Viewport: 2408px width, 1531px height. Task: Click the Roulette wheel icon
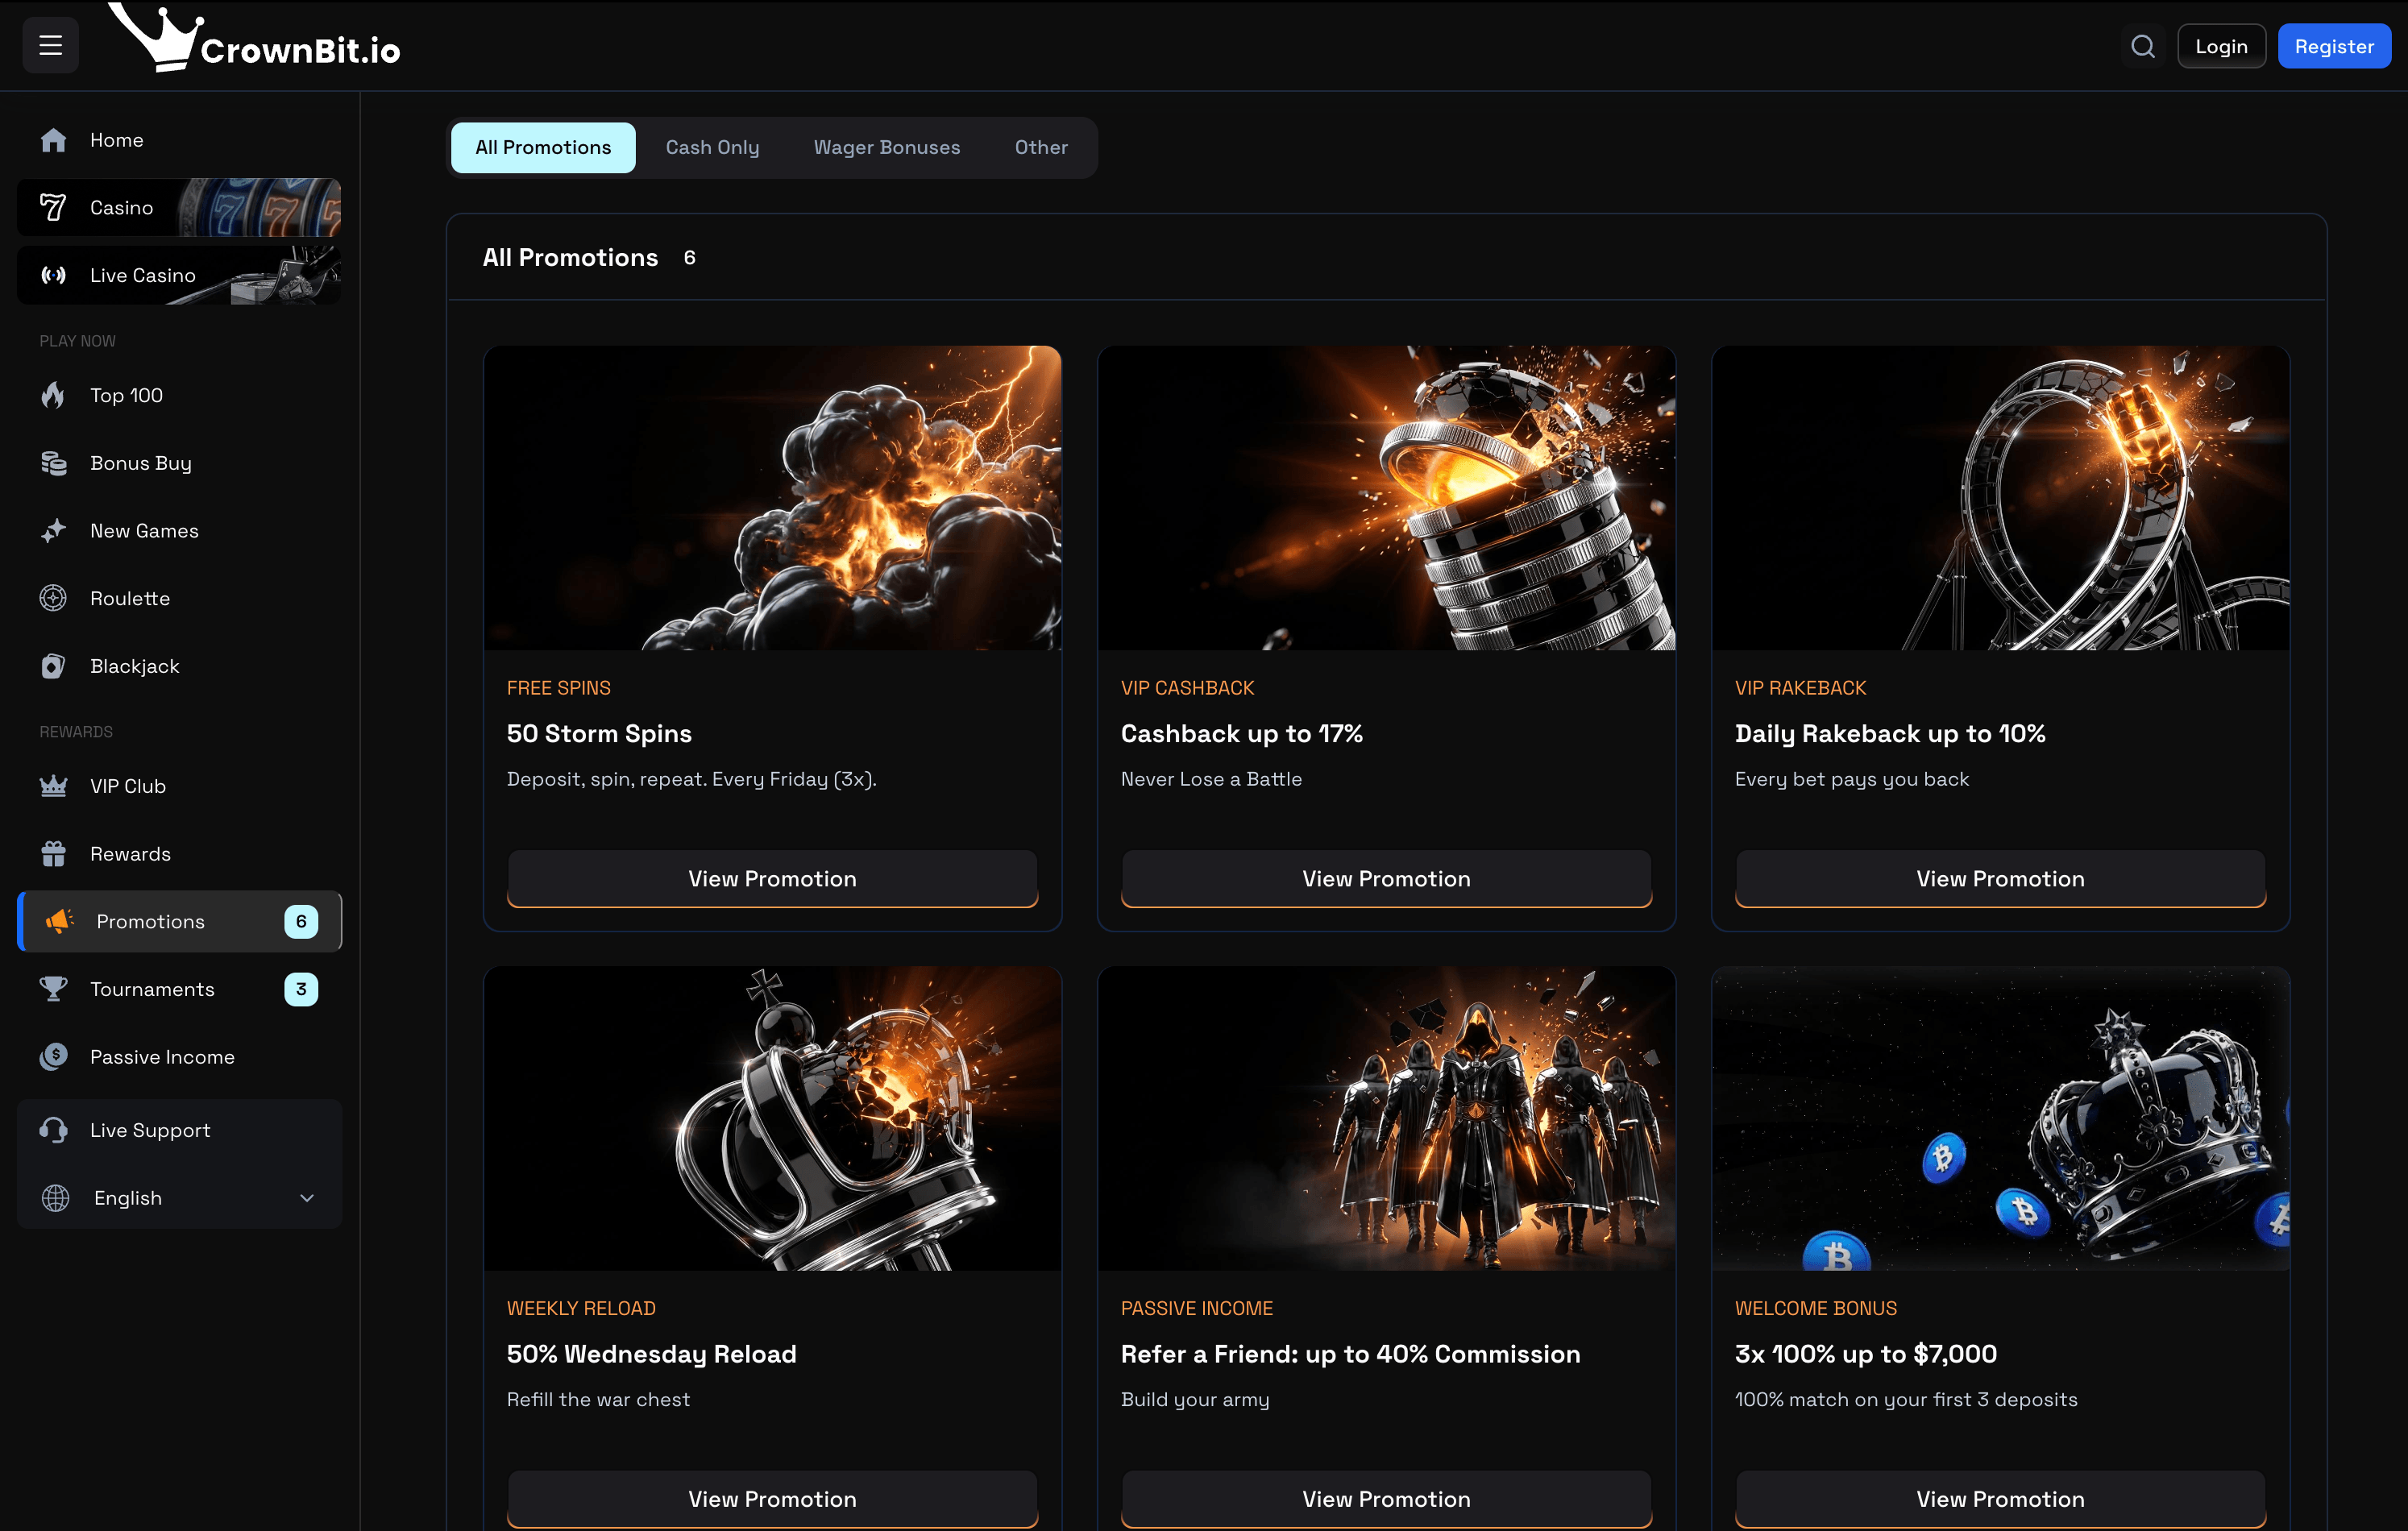click(53, 598)
